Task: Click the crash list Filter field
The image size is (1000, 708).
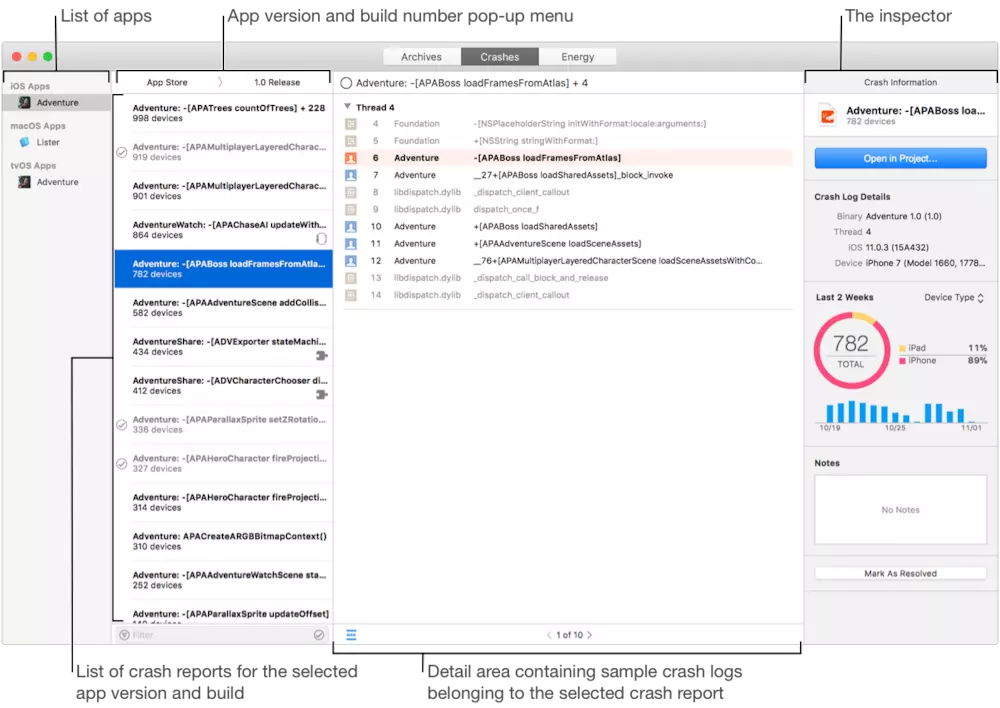Action: tap(221, 635)
